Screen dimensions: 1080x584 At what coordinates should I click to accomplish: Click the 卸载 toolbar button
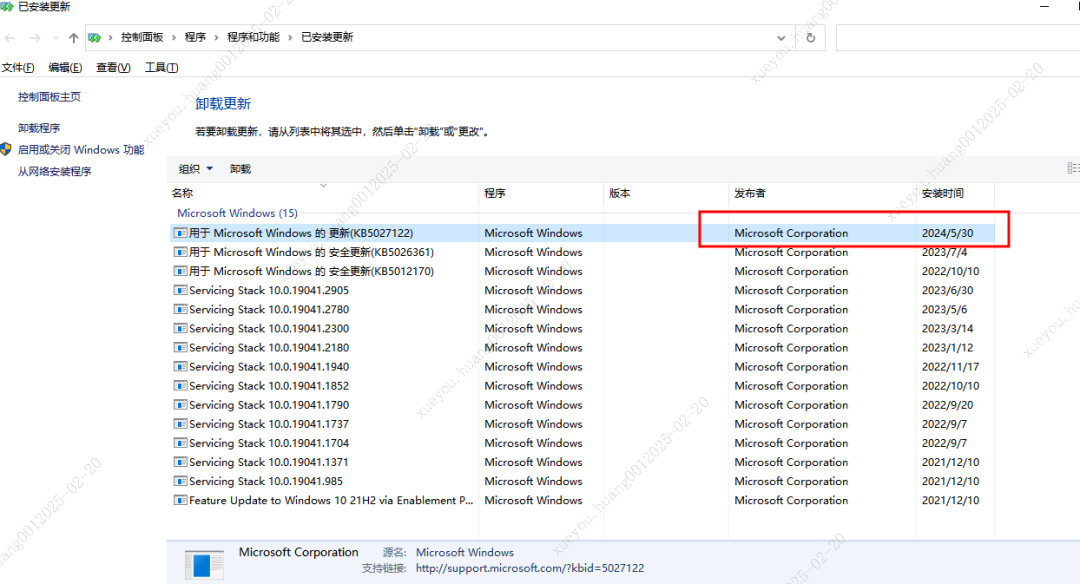coord(240,169)
